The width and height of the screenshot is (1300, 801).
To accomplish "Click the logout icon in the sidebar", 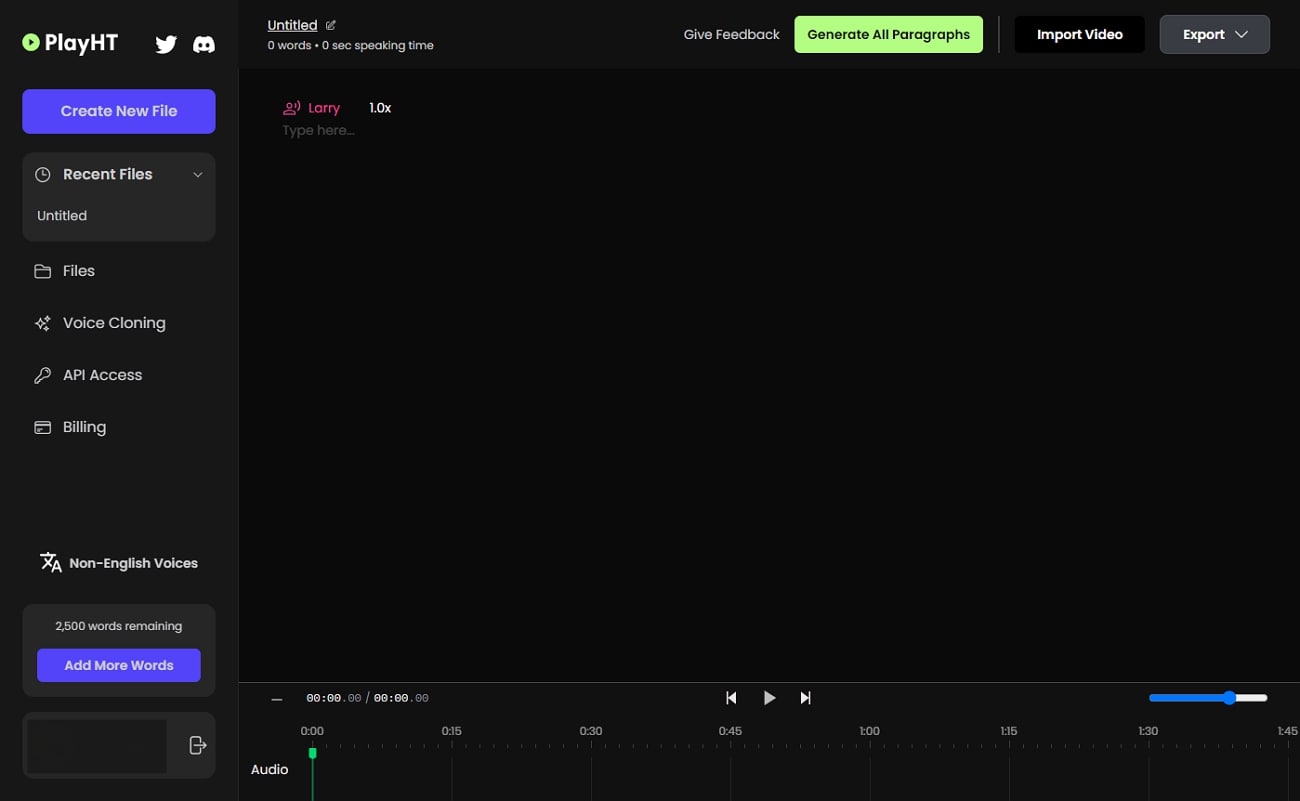I will [x=197, y=745].
